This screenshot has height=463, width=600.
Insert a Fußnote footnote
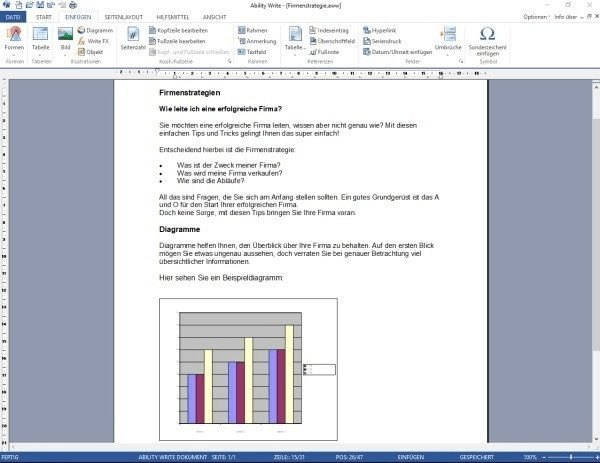335,51
